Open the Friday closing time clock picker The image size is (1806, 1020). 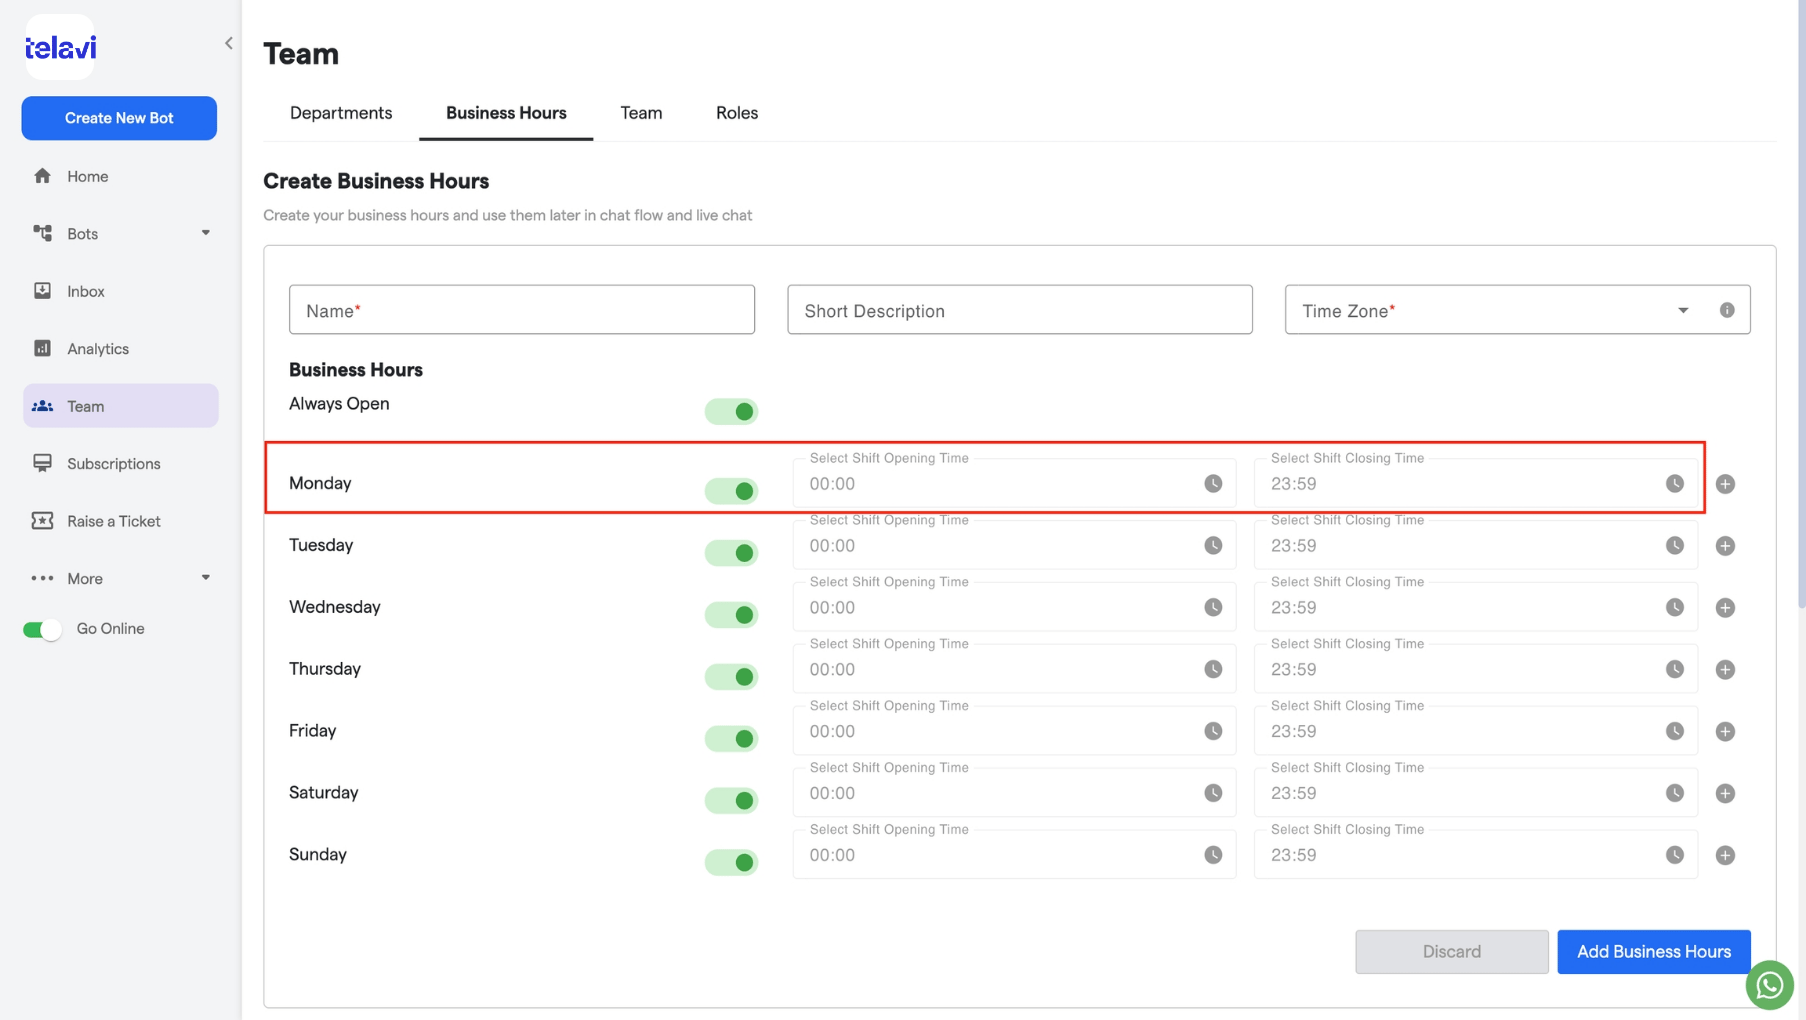[x=1675, y=732]
